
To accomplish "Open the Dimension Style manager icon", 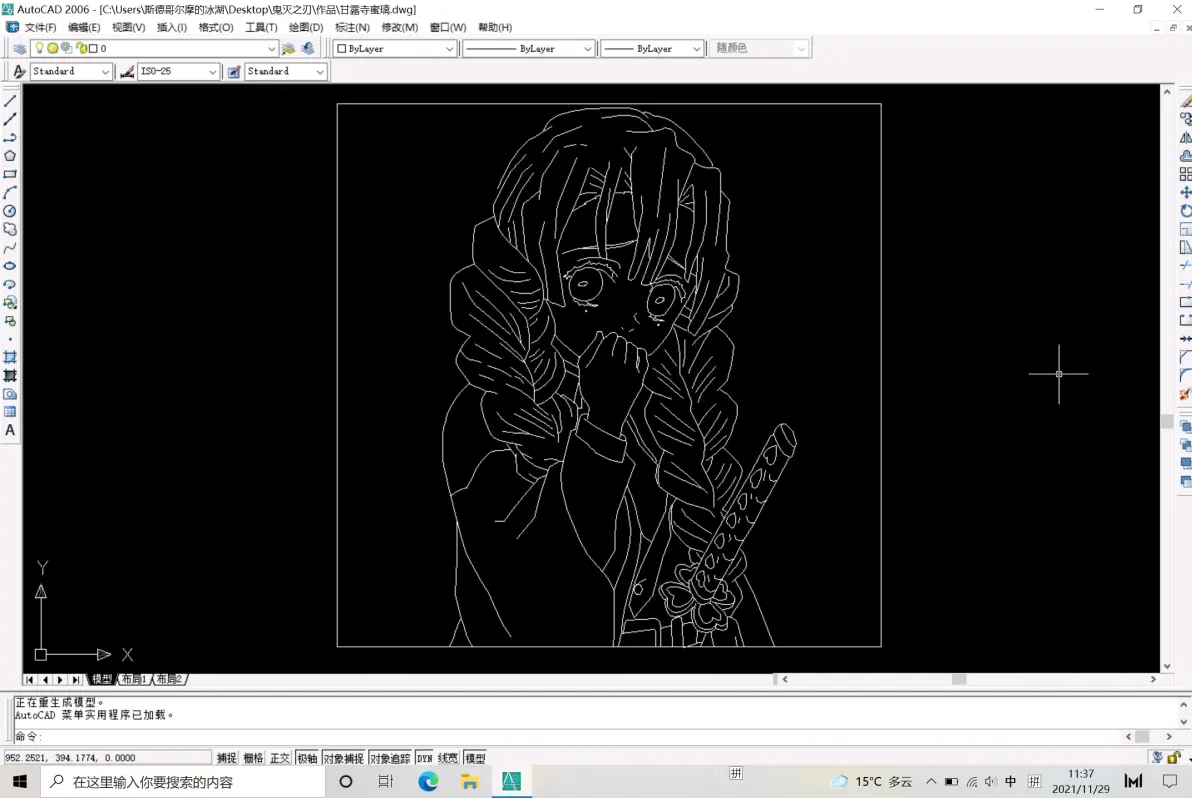I will pyautogui.click(x=127, y=71).
